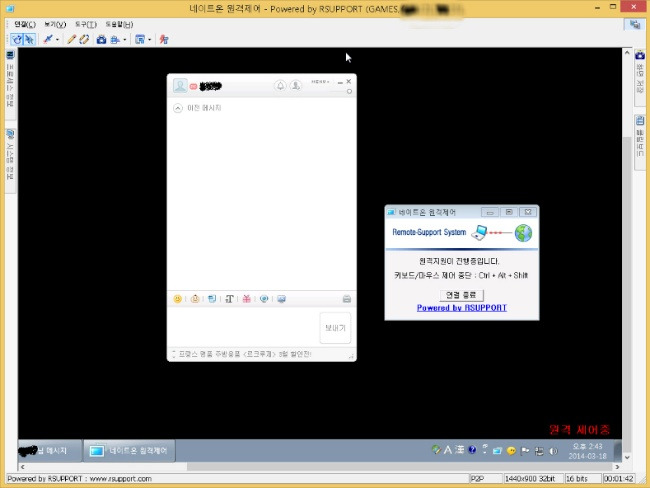Click the profile avatar in the chat window
The image size is (650, 488).
tap(180, 86)
